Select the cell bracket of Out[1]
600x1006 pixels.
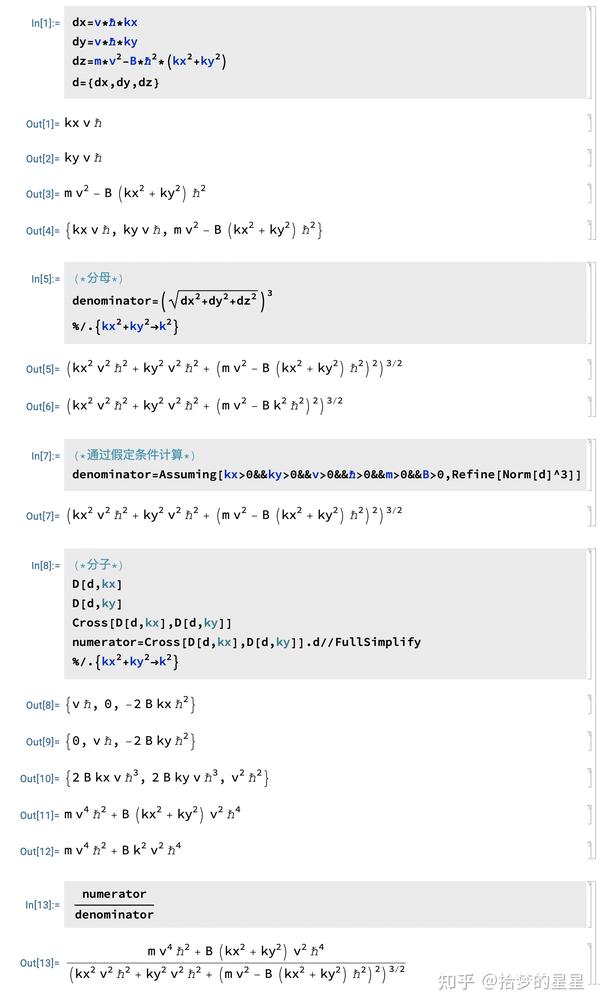589,123
